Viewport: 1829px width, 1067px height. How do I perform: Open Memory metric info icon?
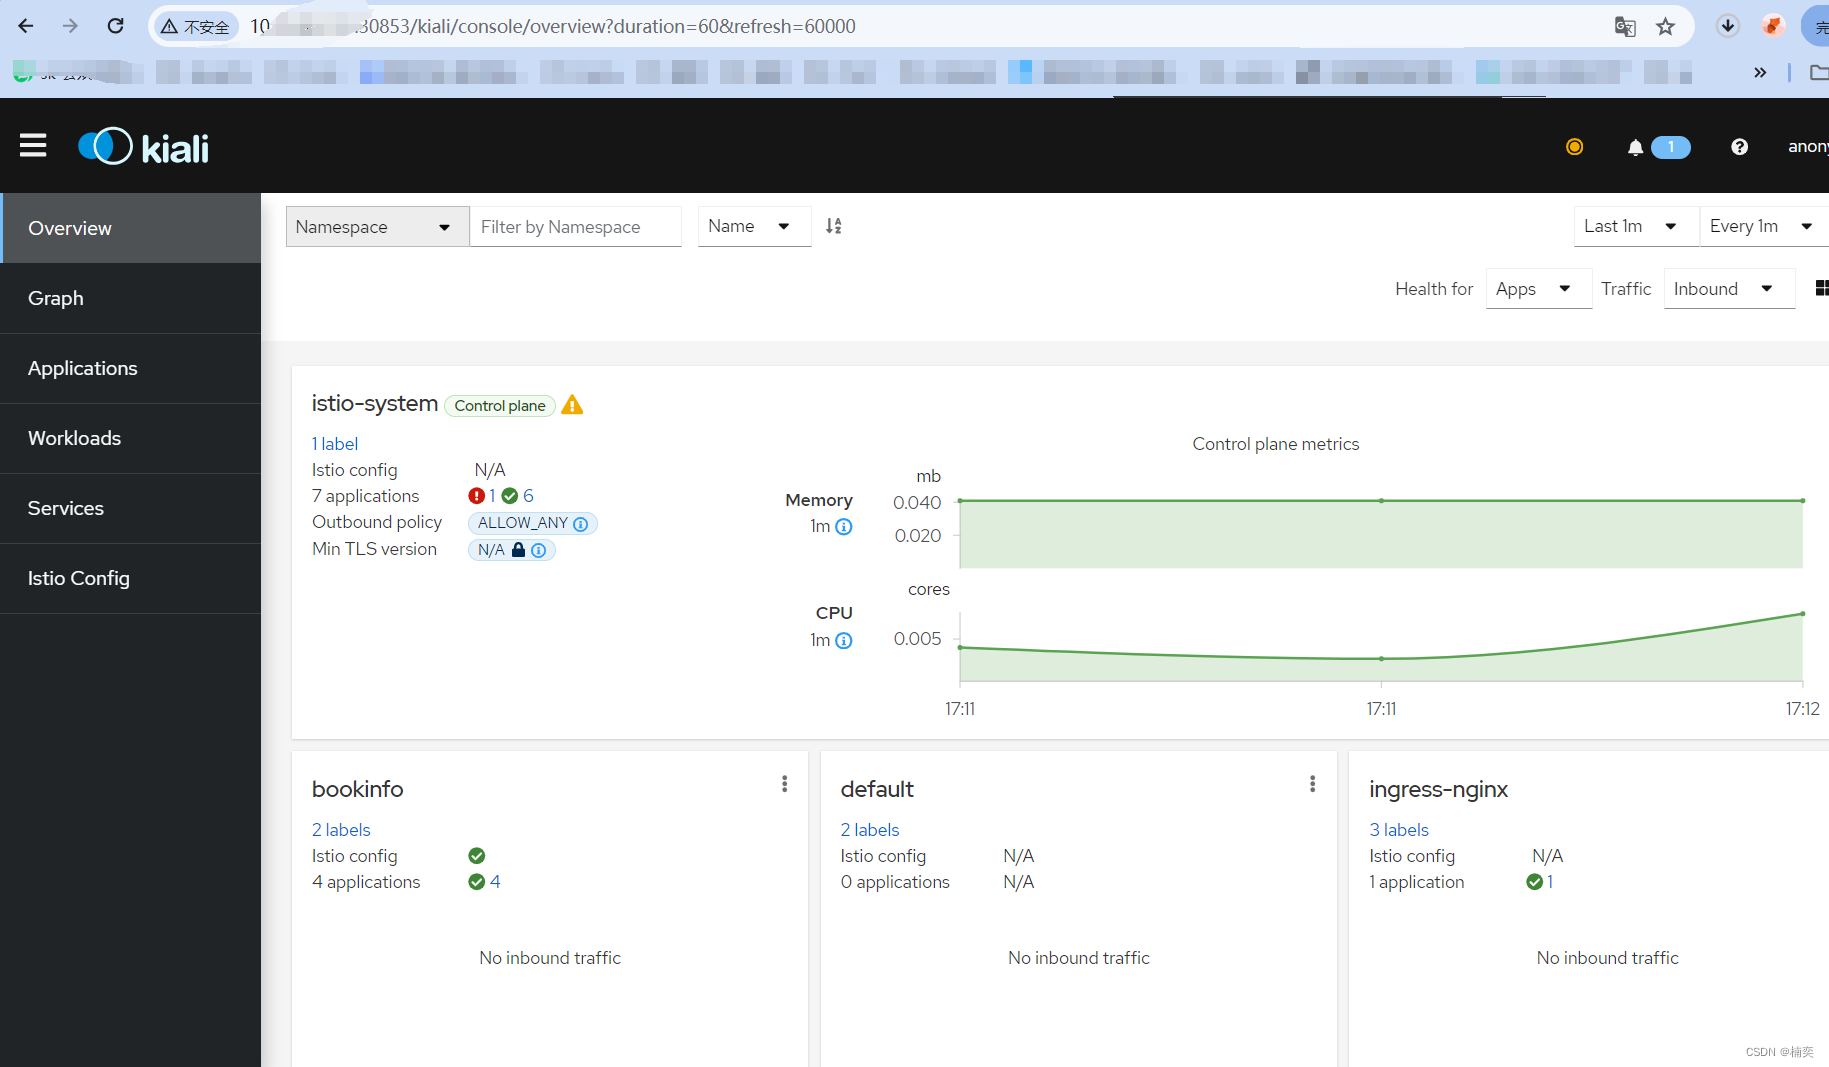tap(844, 527)
